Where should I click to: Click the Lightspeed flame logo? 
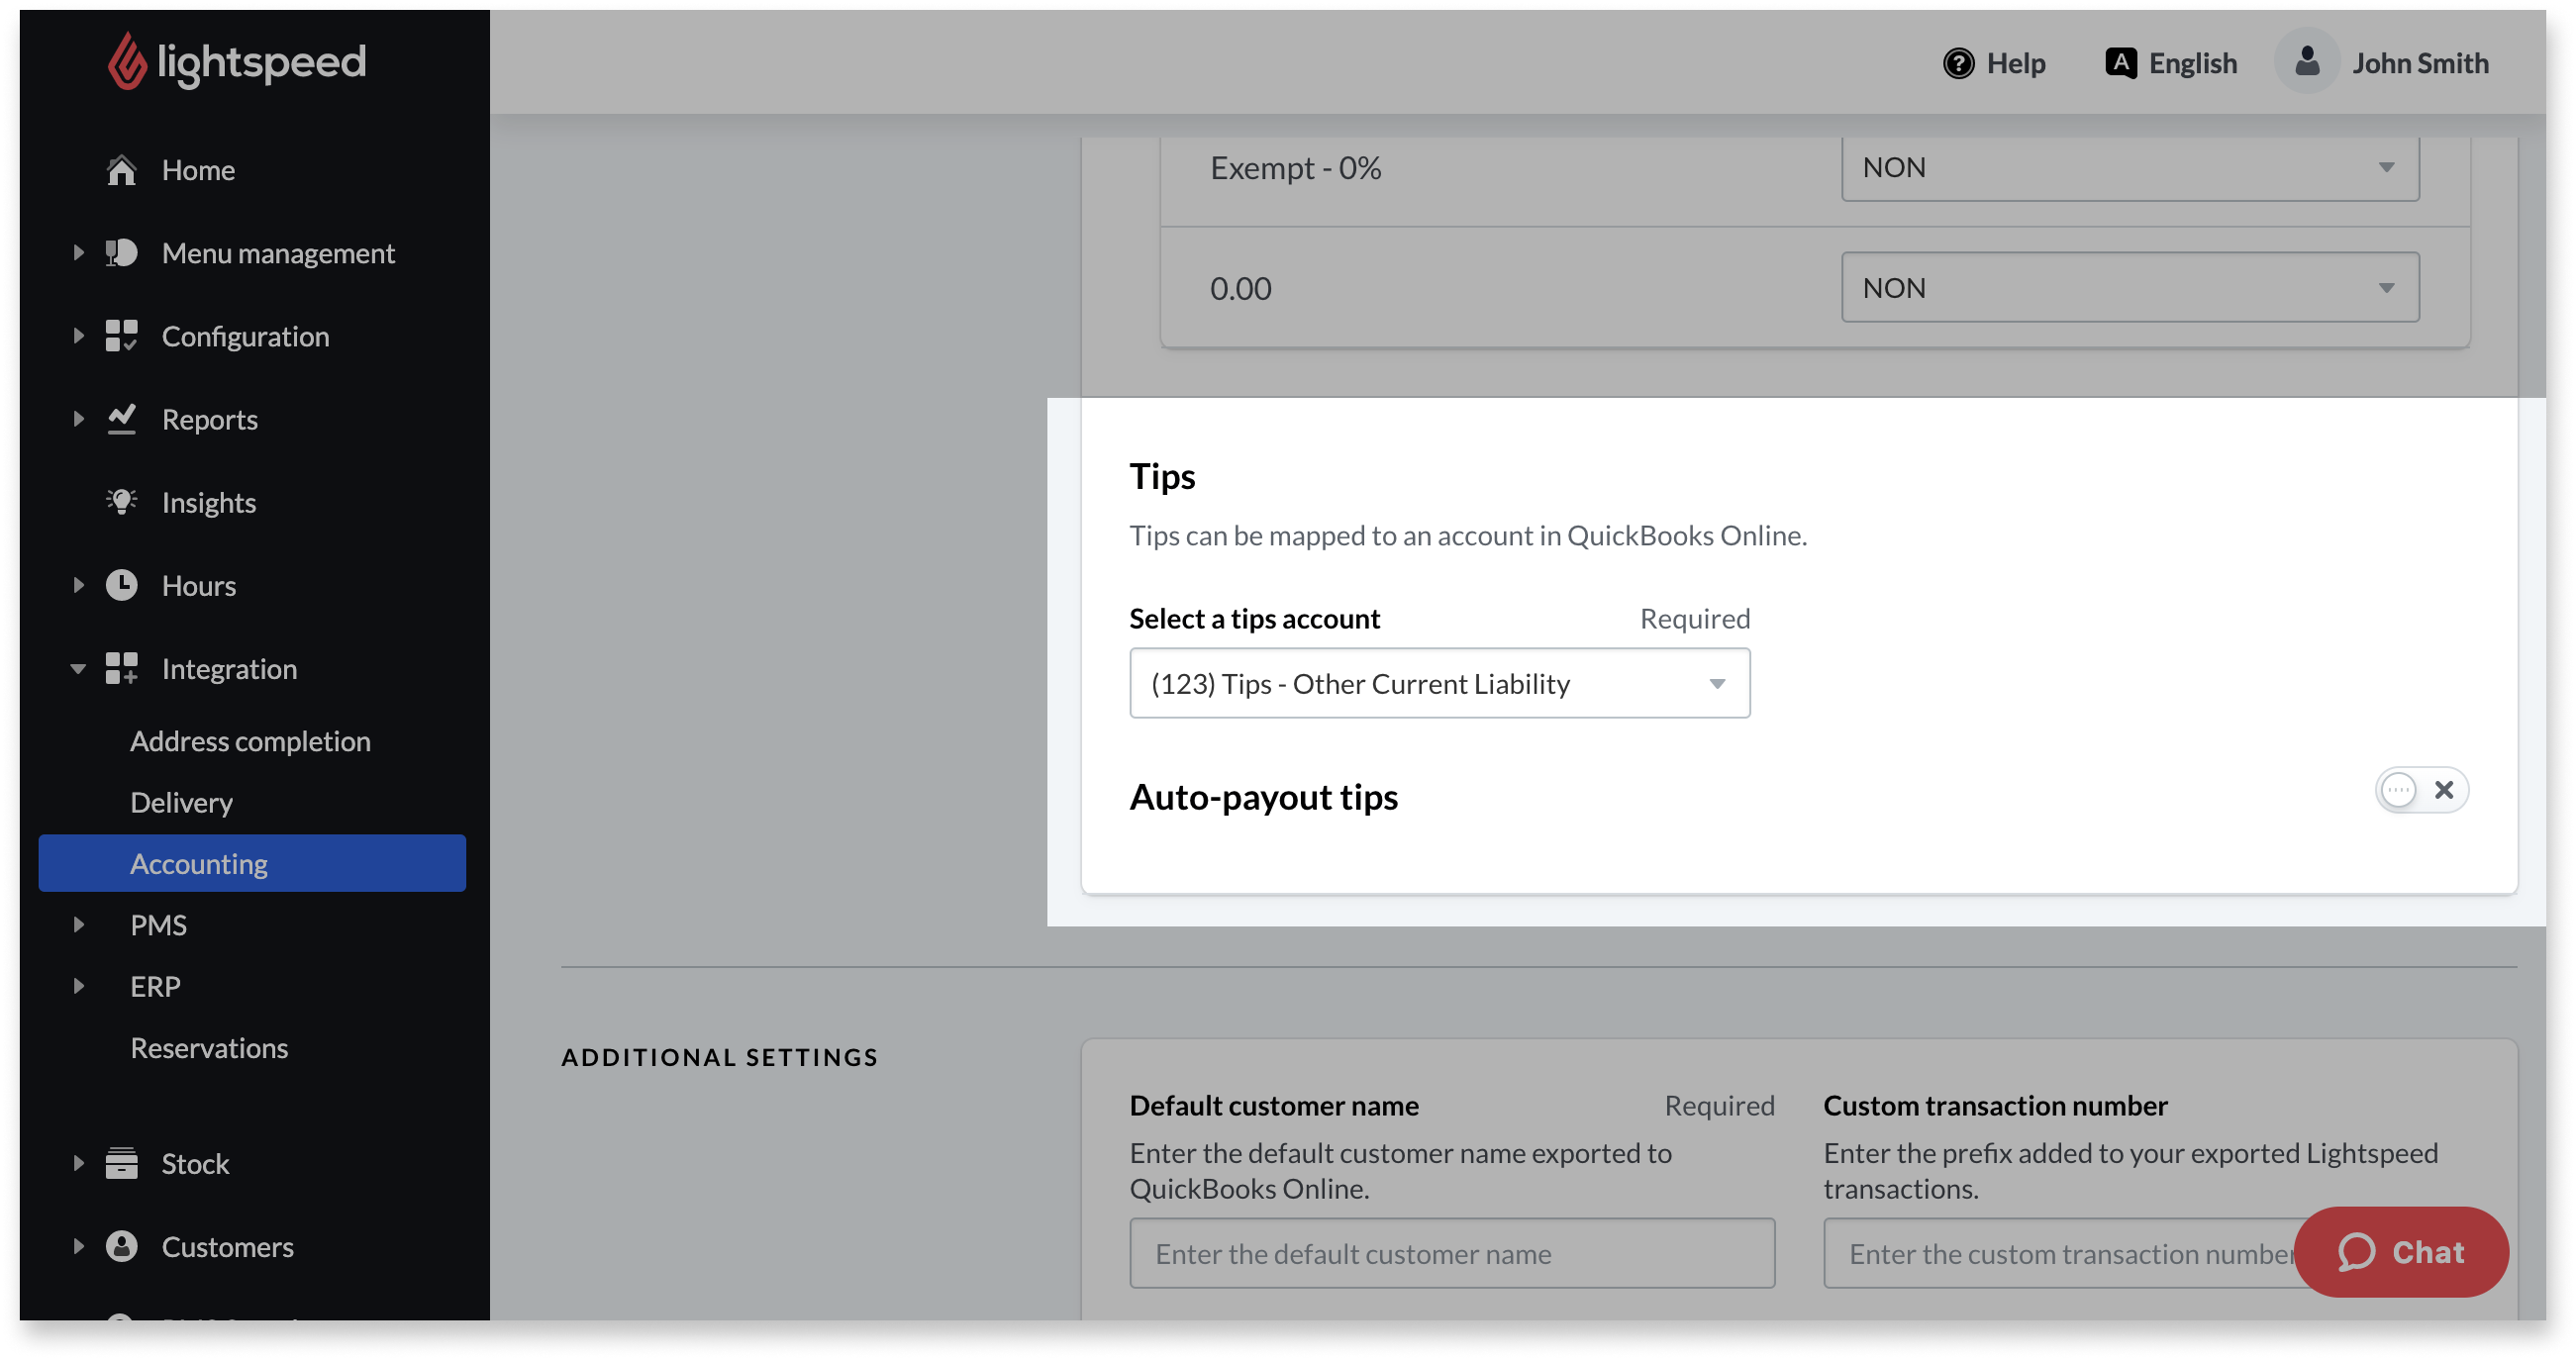coord(127,62)
